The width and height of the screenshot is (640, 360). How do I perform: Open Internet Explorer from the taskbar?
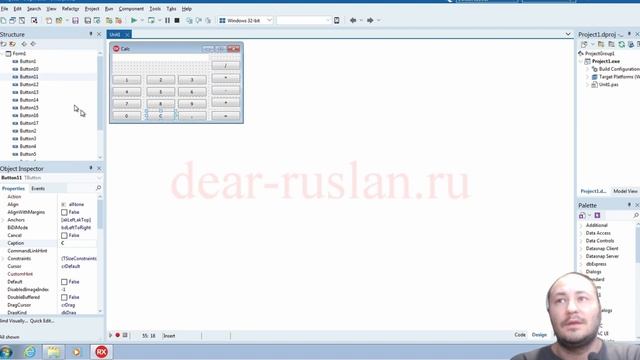point(30,352)
